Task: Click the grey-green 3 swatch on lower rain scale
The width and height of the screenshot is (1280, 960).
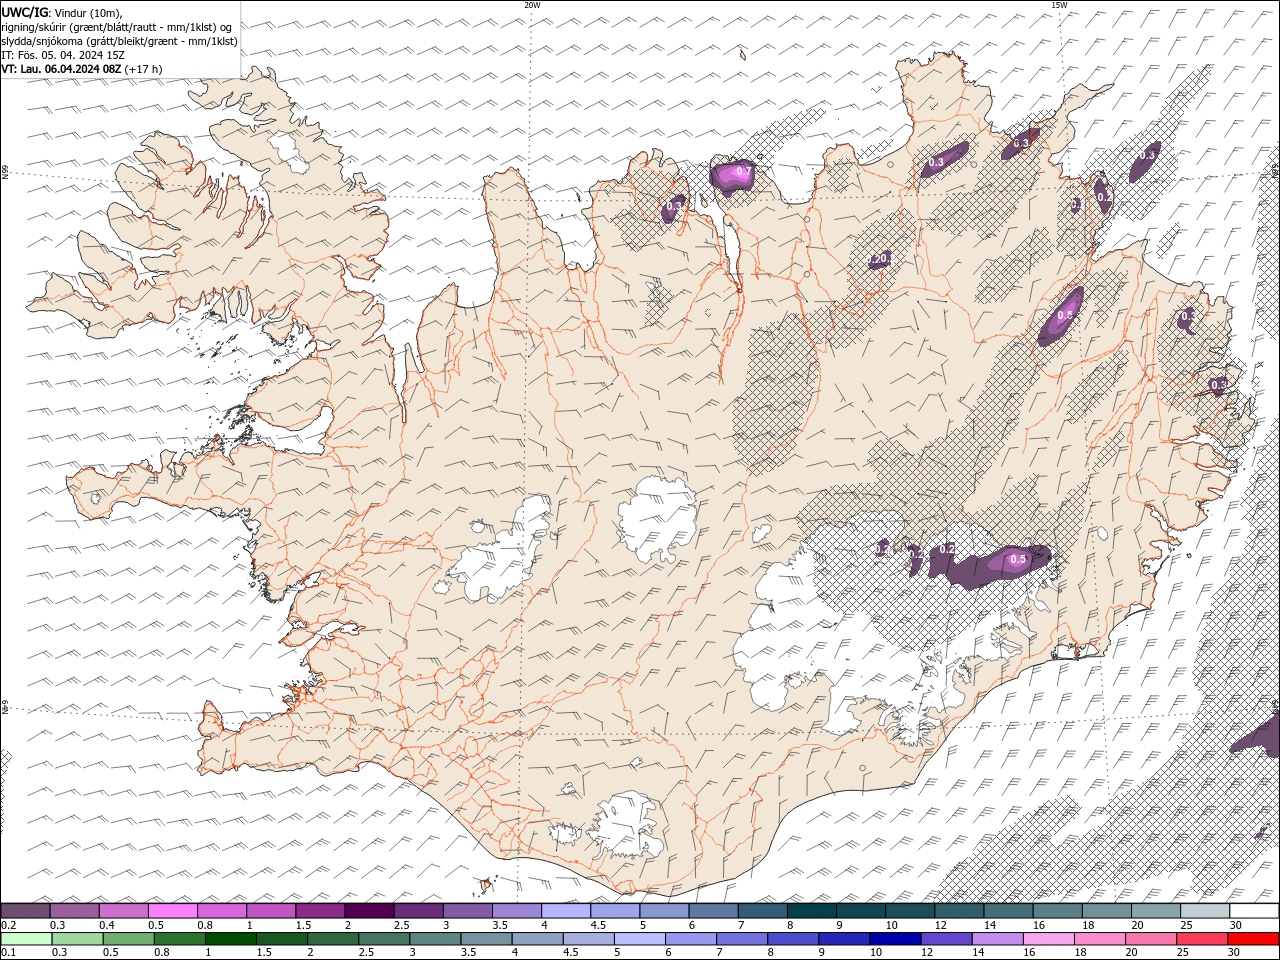Action: pyautogui.click(x=435, y=939)
